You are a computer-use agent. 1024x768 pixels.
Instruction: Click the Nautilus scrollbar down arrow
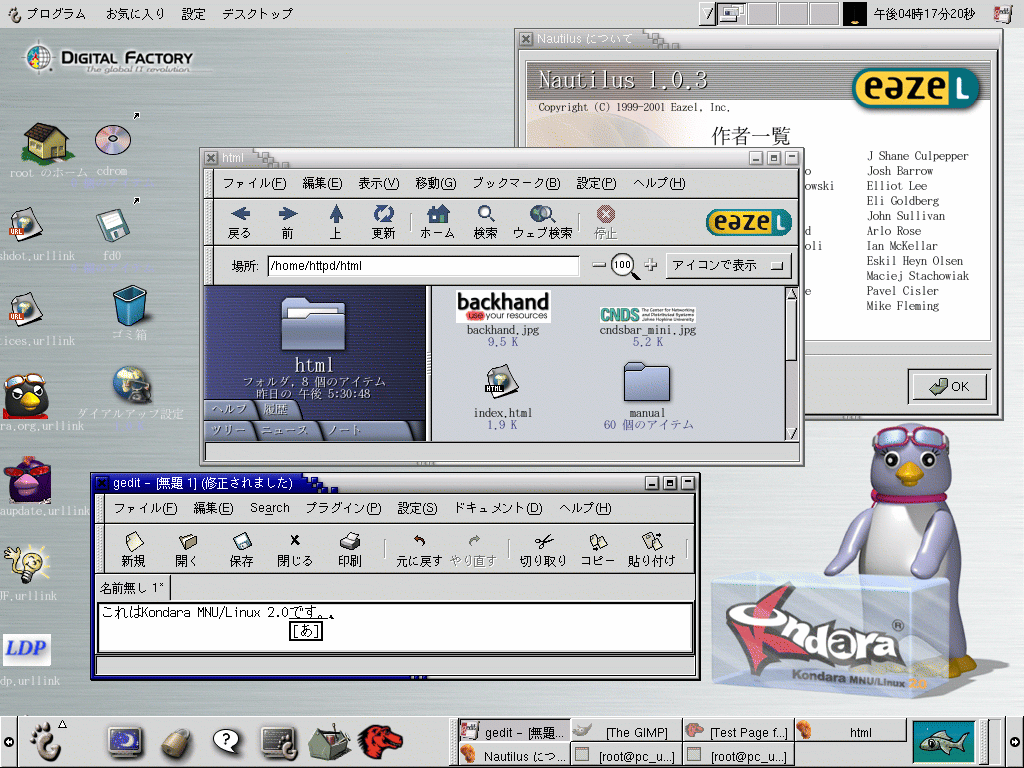click(x=792, y=433)
